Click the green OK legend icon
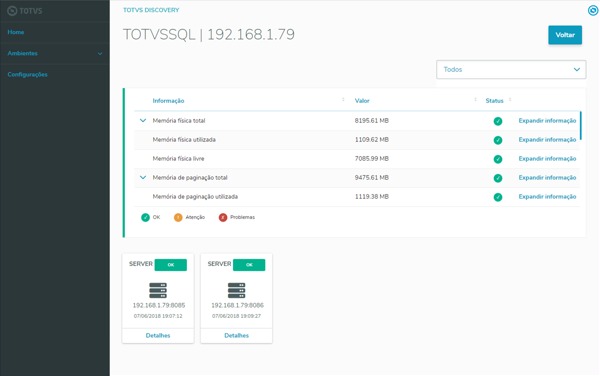Image resolution: width=600 pixels, height=376 pixels. pos(145,217)
